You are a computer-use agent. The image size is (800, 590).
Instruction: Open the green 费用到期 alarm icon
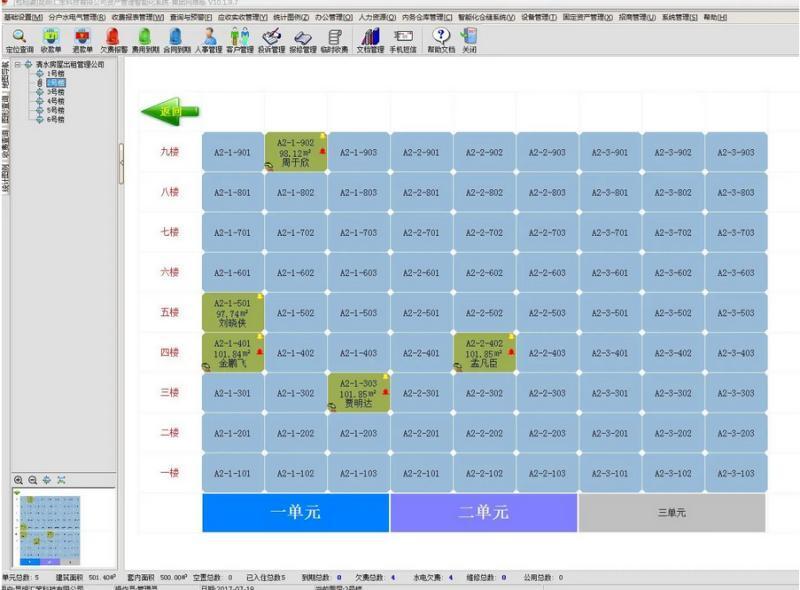[x=145, y=40]
